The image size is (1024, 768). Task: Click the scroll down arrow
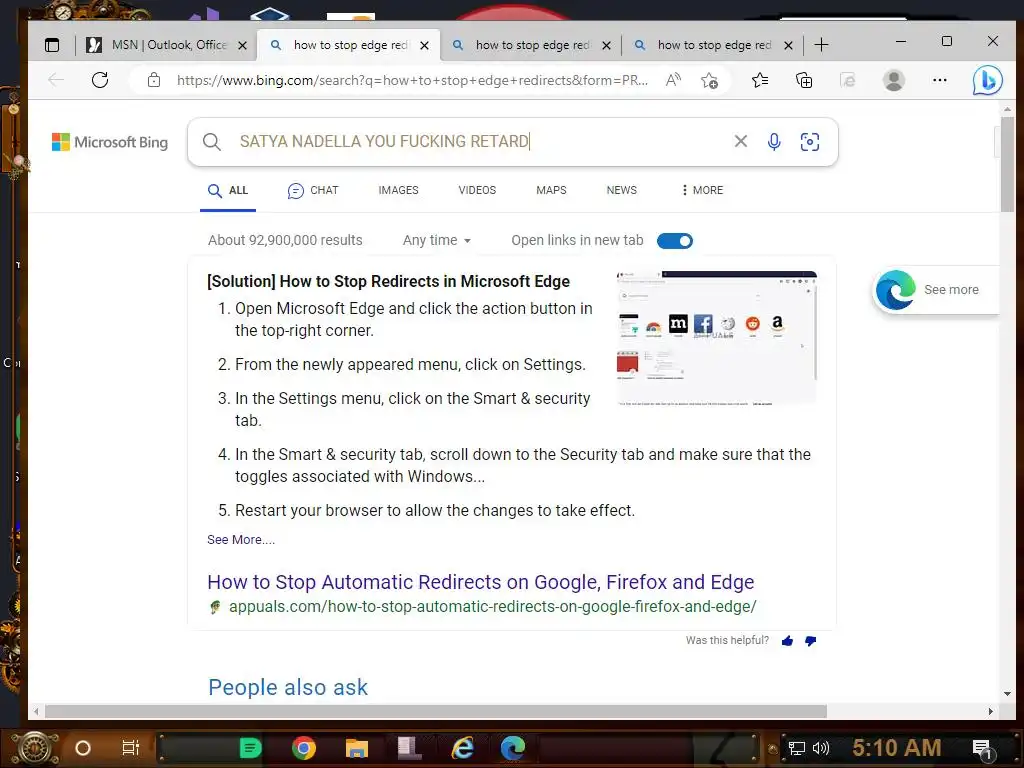coord(1007,694)
